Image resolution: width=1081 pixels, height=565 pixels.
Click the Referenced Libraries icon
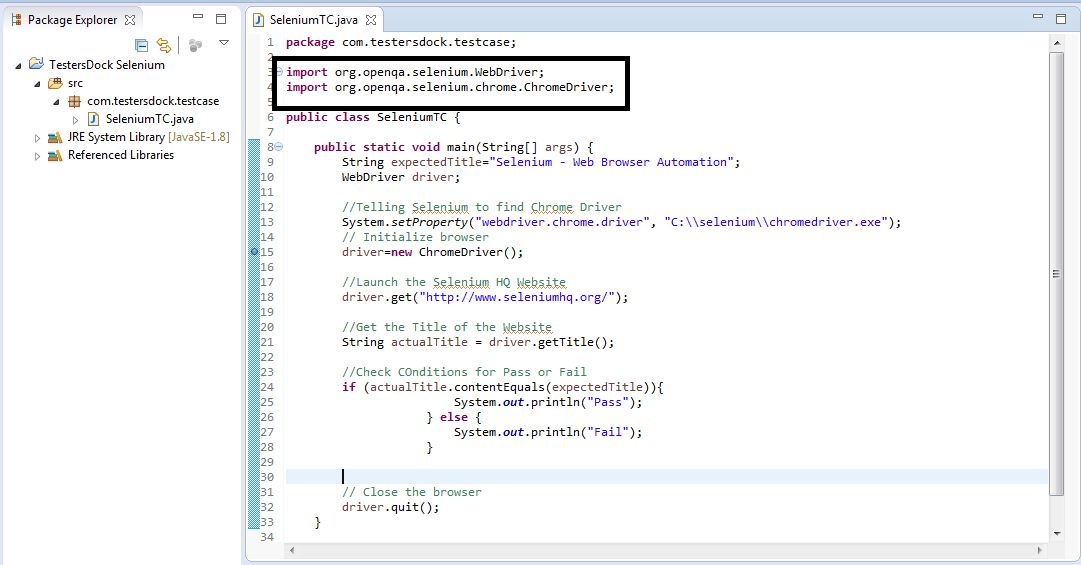tap(54, 156)
